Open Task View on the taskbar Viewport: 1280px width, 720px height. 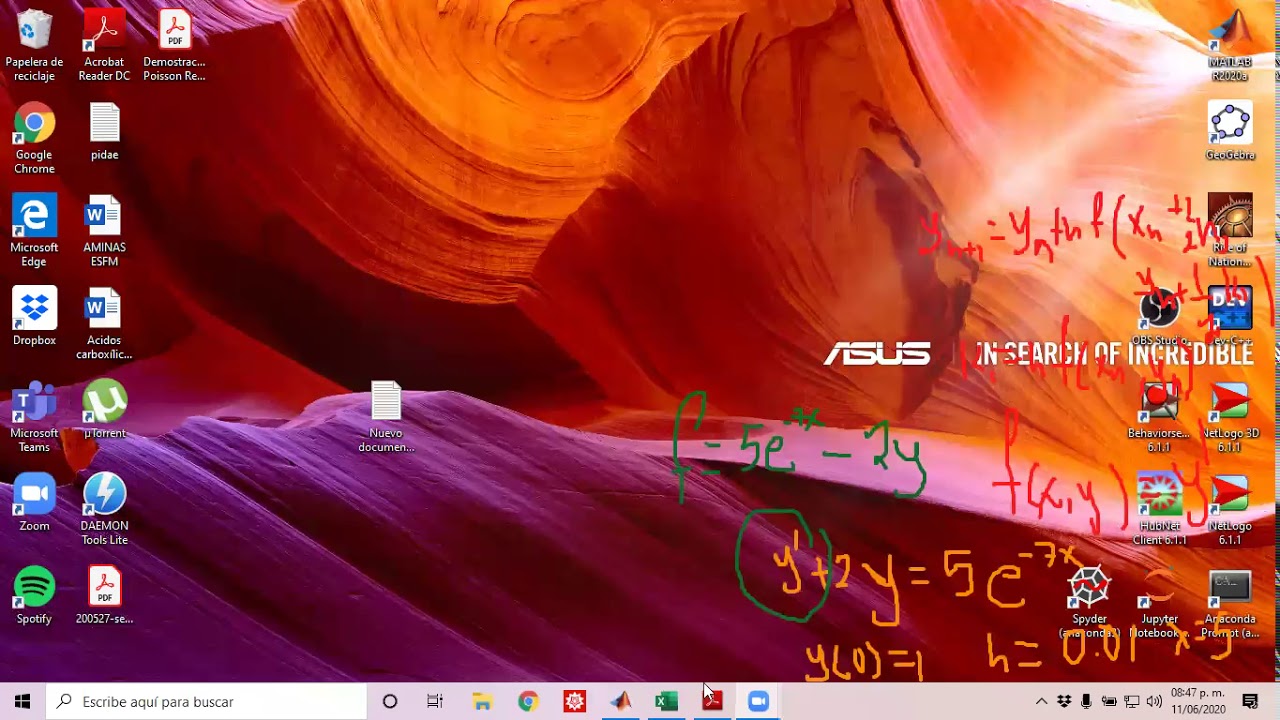pyautogui.click(x=435, y=701)
